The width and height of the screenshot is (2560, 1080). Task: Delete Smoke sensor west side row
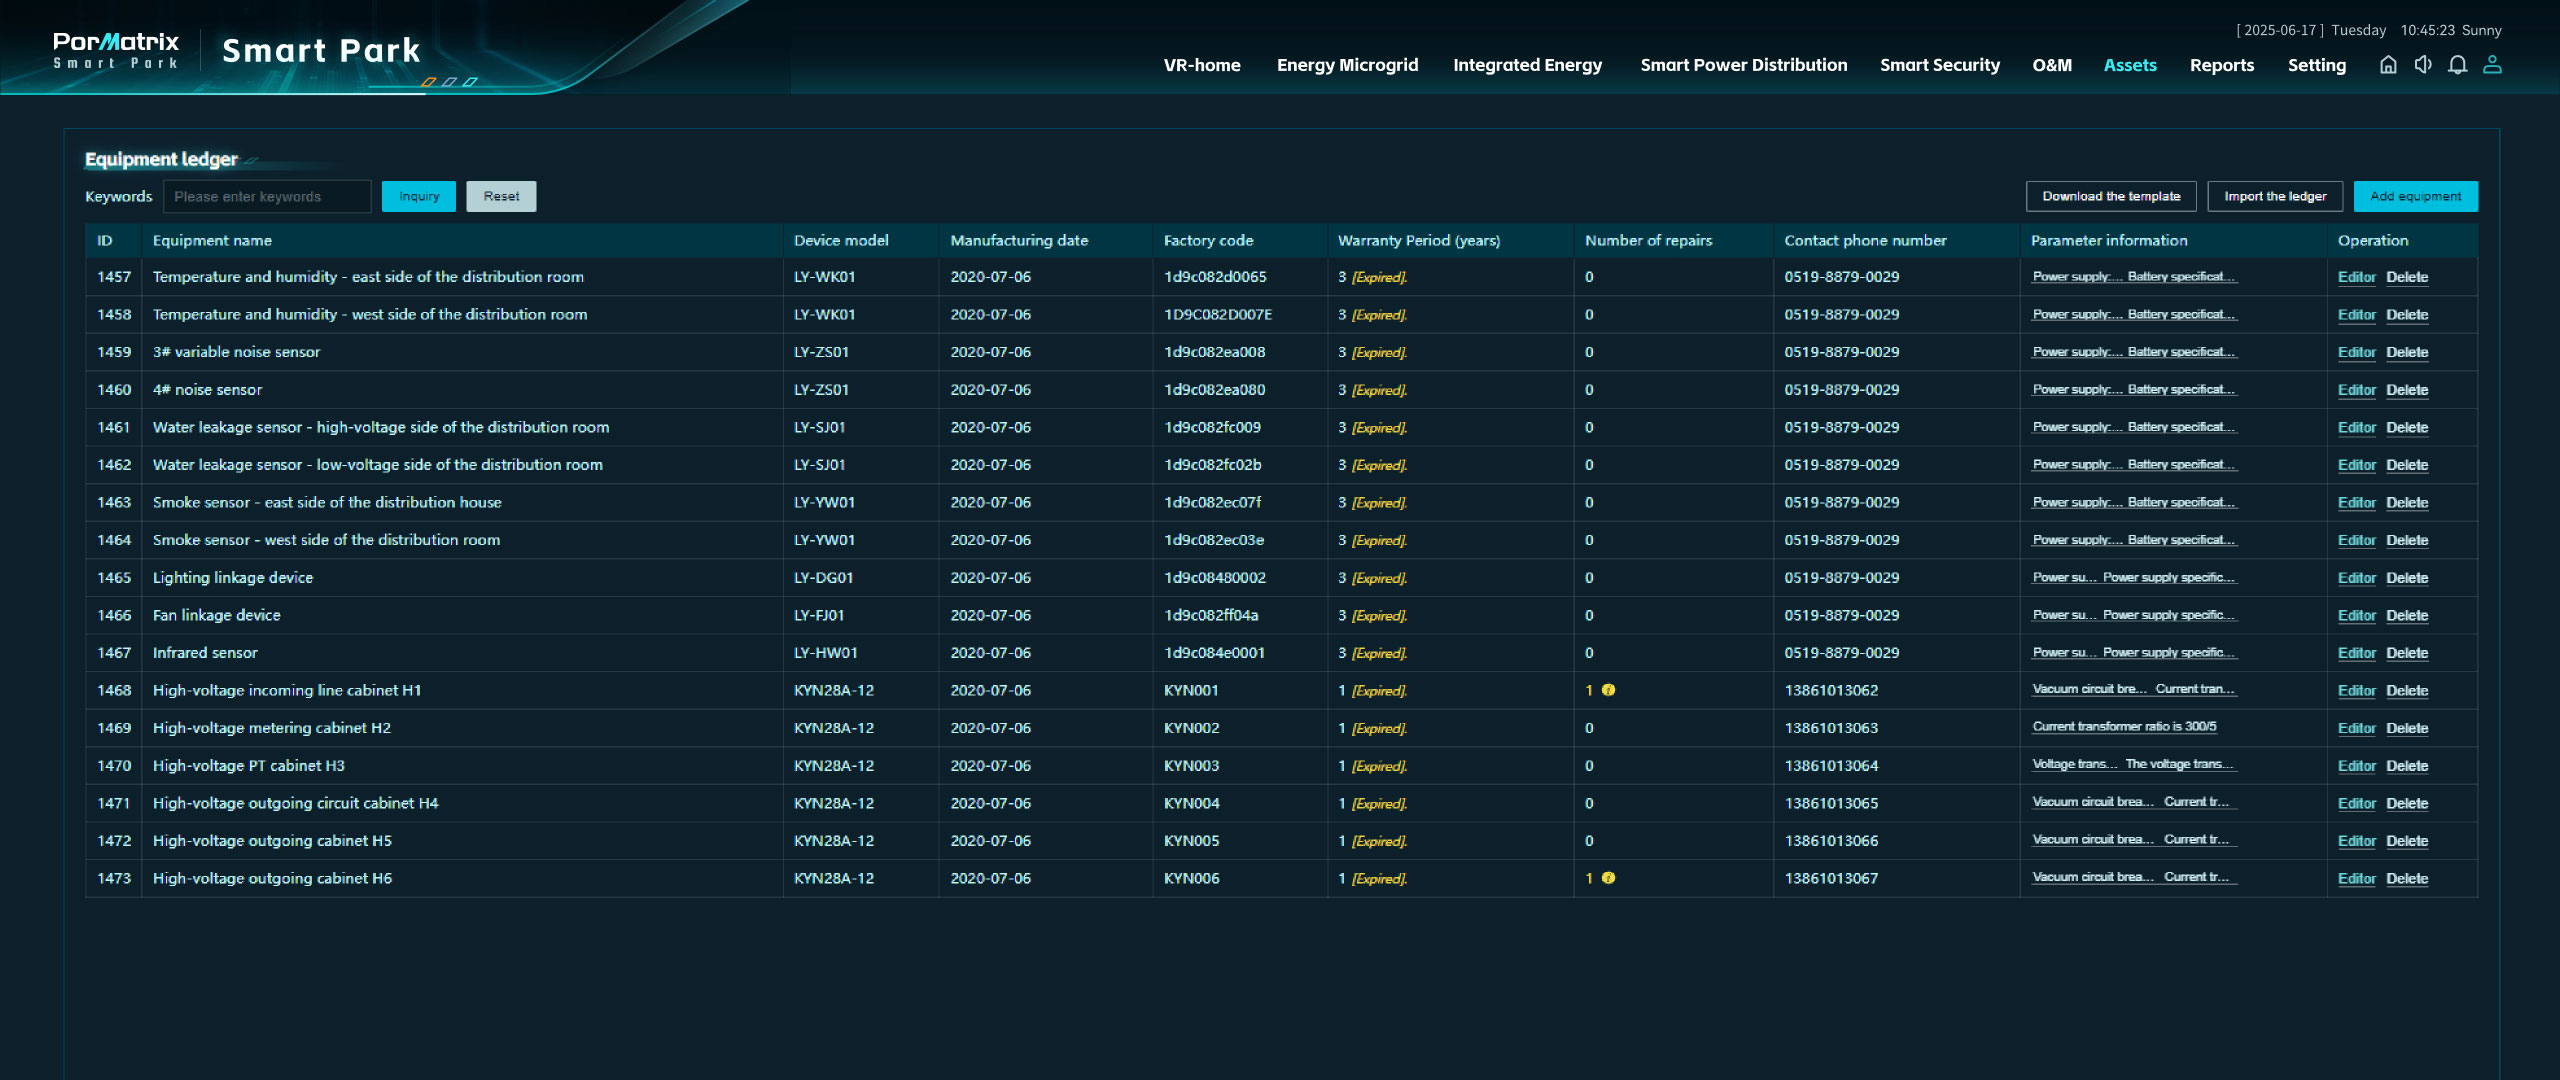tap(2407, 541)
